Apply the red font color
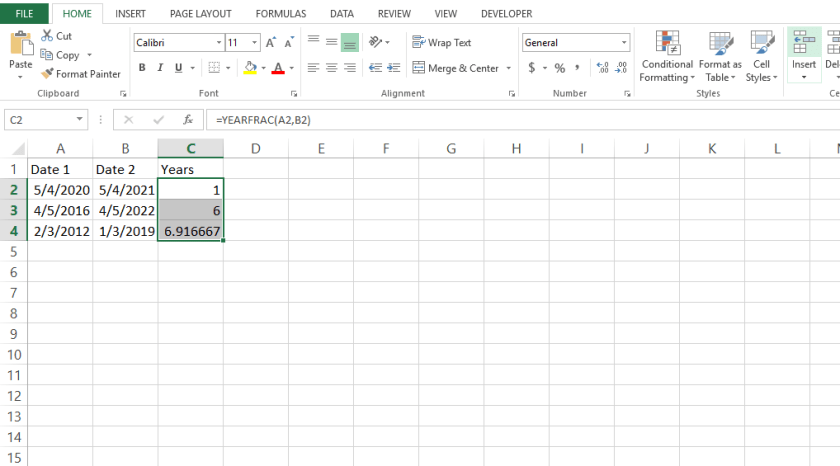The height and width of the screenshot is (466, 840). [278, 68]
